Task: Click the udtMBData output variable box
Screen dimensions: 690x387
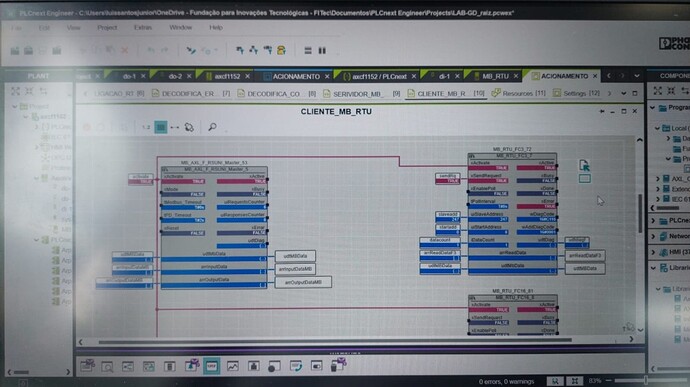Action: [295, 256]
